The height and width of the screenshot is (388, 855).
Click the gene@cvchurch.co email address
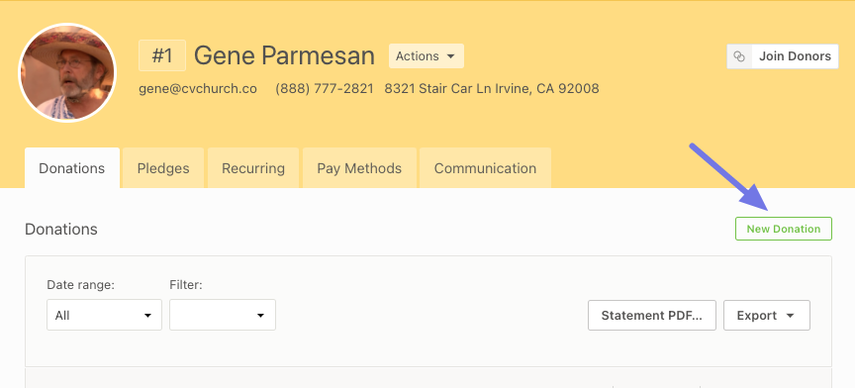click(198, 88)
